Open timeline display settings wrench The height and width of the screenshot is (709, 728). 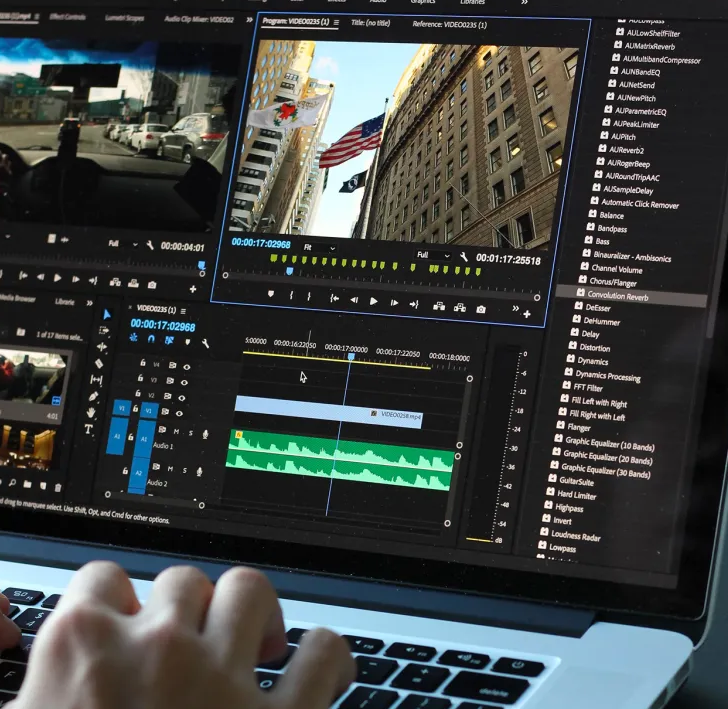(x=205, y=343)
